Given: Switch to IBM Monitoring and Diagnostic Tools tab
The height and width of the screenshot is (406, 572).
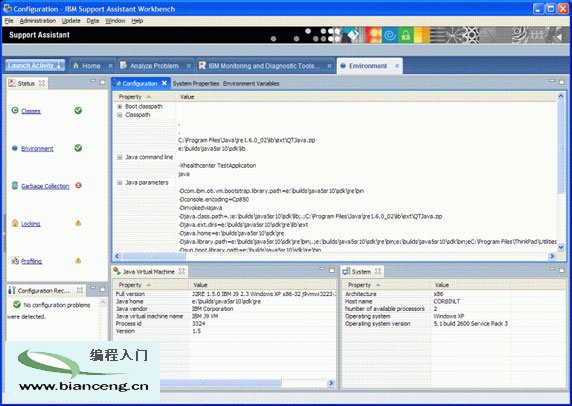Looking at the screenshot, I should point(263,66).
